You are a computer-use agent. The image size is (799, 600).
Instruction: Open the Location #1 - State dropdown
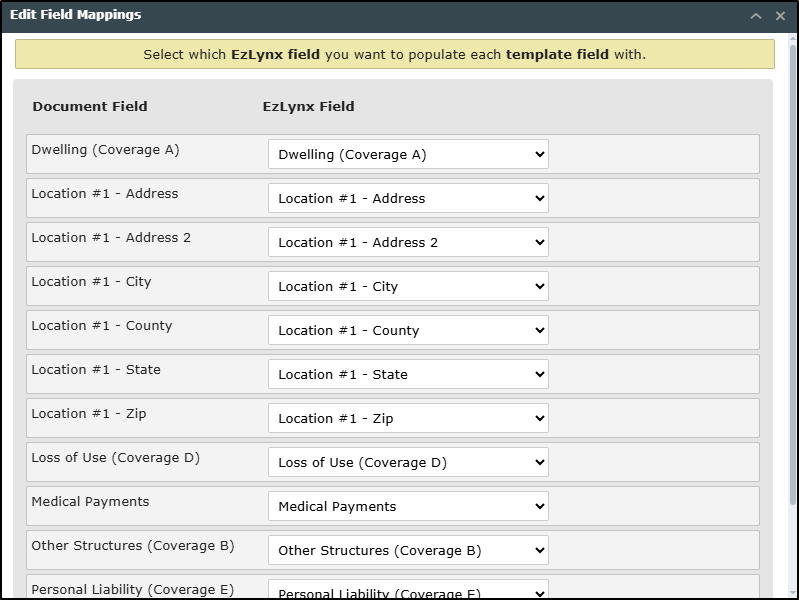coord(408,374)
